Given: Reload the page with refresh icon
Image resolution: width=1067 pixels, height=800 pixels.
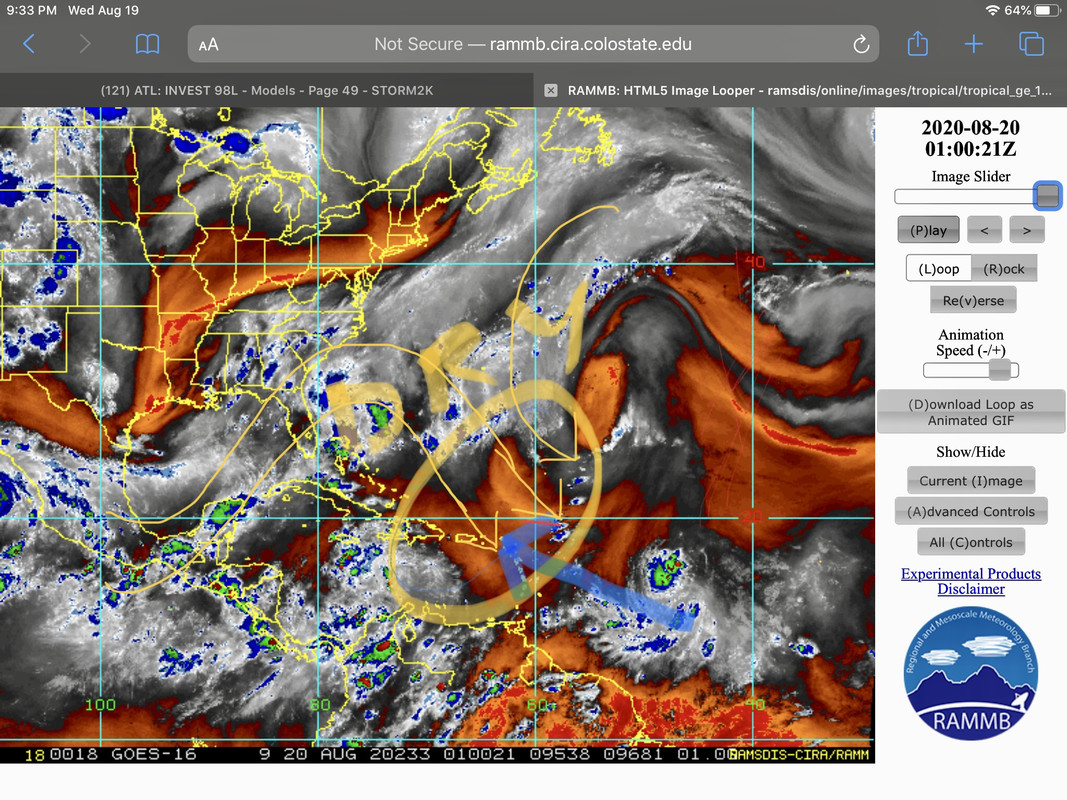Looking at the screenshot, I should tap(861, 44).
